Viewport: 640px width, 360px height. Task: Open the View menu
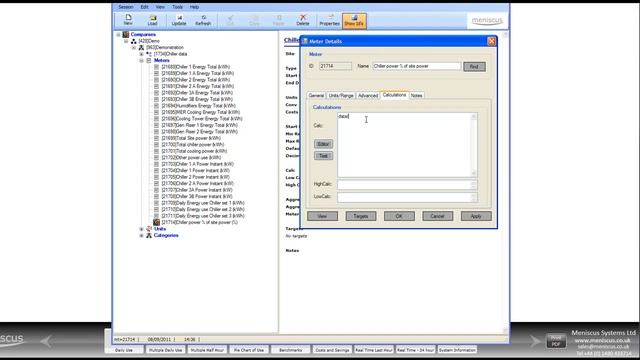(x=160, y=7)
